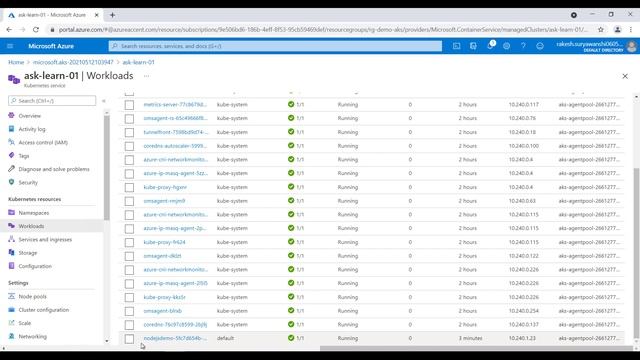Open microsoft.aks-20210512103947 breadcrumb
This screenshot has height=360, width=640.
73,62
